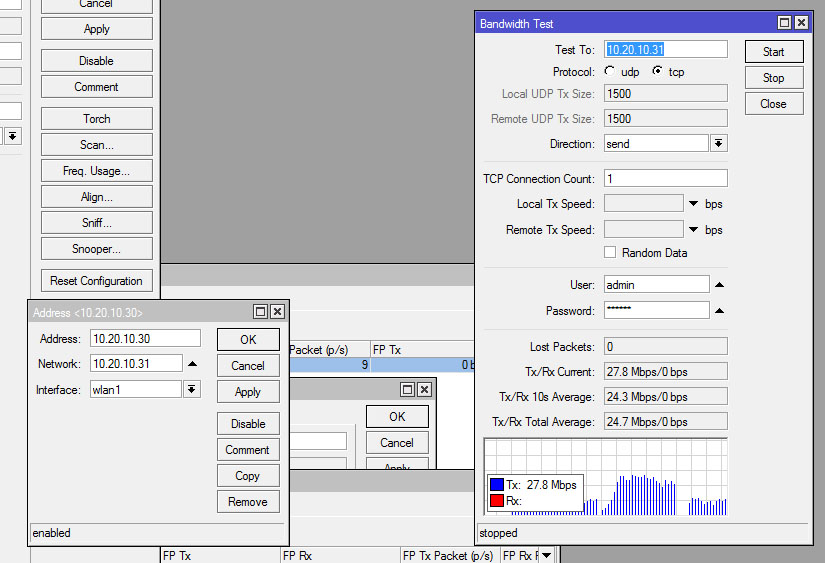The image size is (825, 563).
Task: Collapse Password field arrow
Action: pos(719,311)
